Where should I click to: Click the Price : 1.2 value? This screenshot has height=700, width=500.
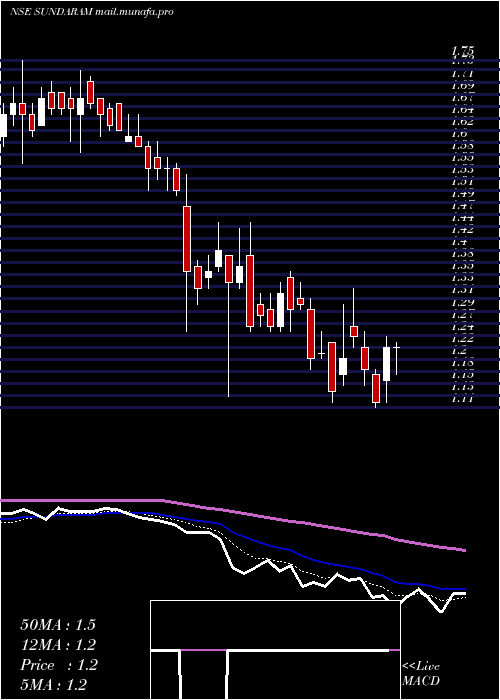[58, 665]
